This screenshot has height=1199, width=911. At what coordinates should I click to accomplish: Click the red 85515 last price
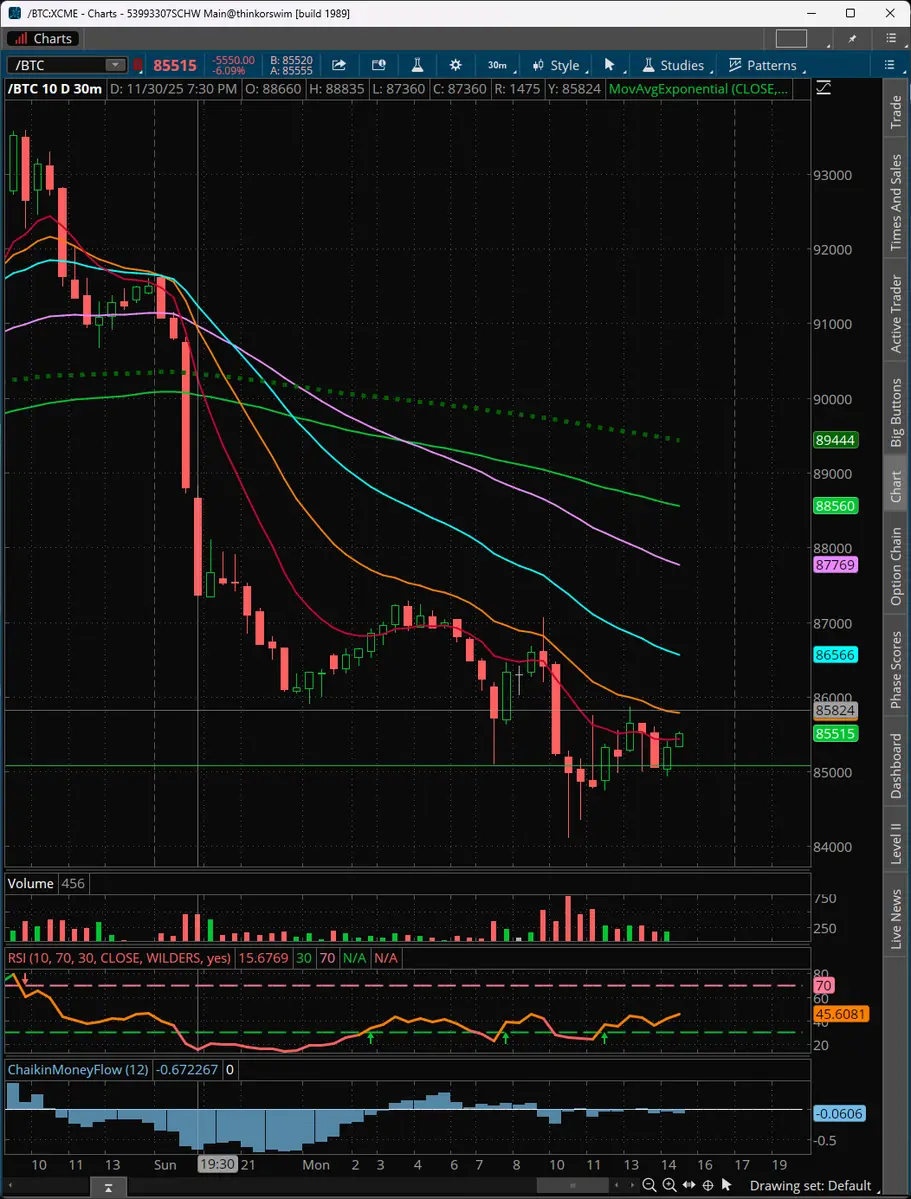[x=175, y=66]
